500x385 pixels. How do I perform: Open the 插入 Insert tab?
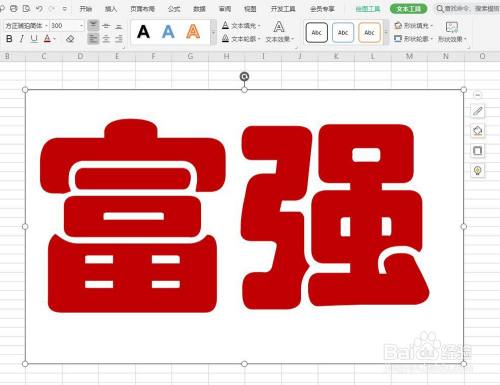point(111,9)
